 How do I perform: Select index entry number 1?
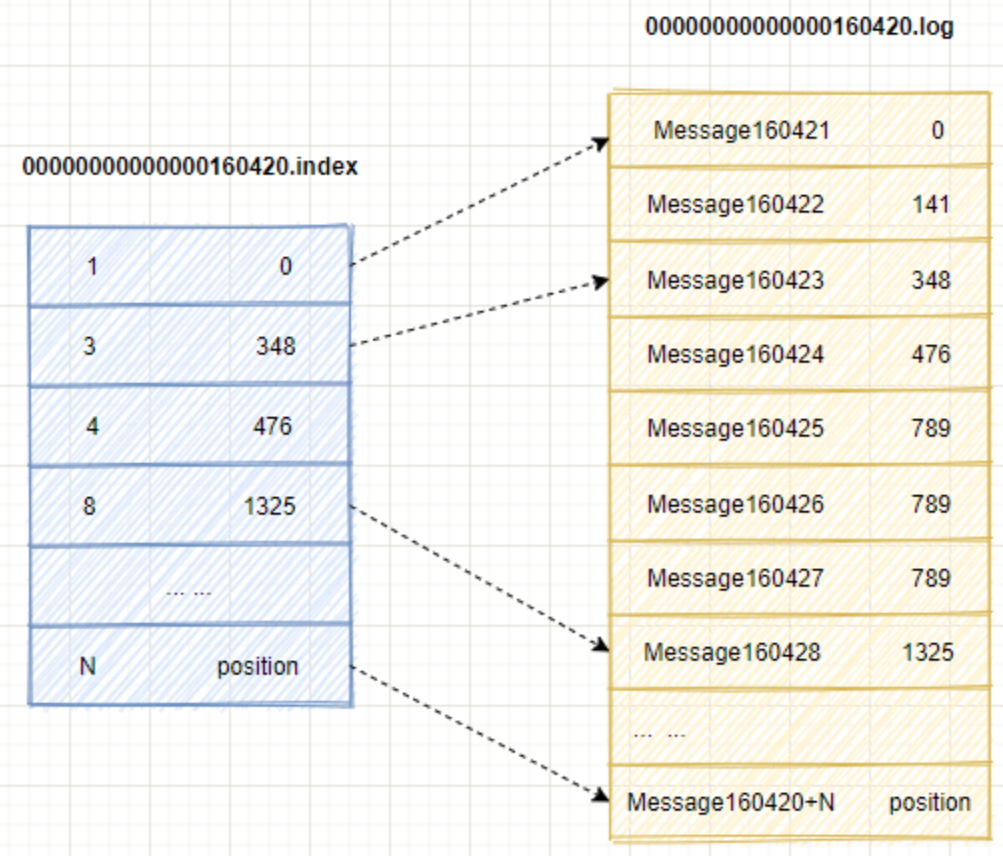(93, 266)
